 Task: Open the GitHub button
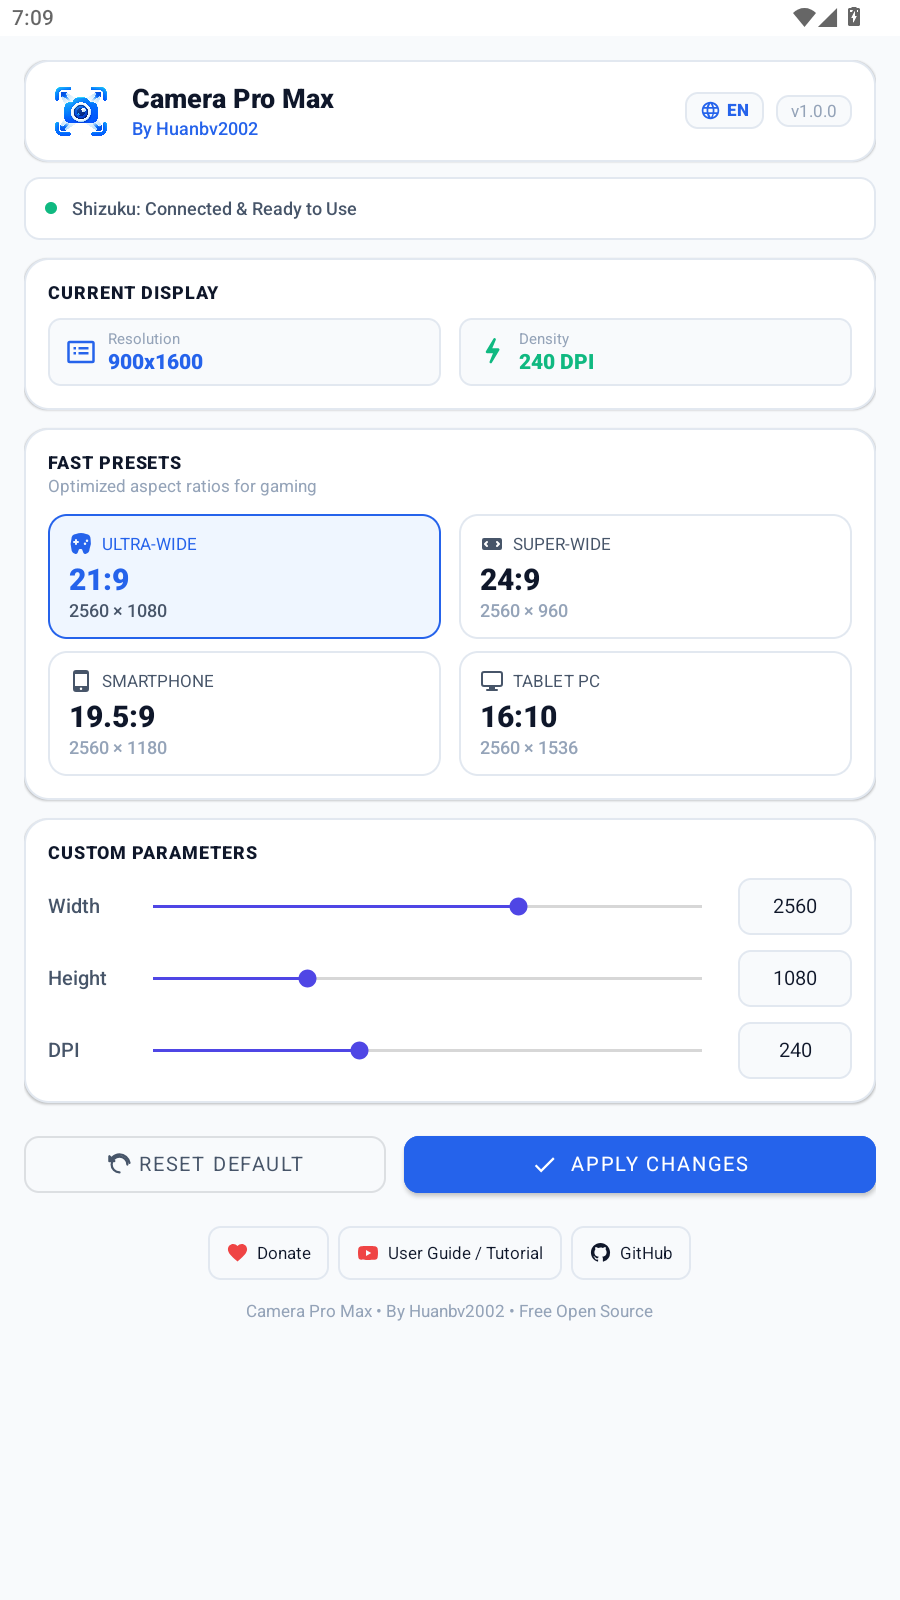[x=631, y=1253]
